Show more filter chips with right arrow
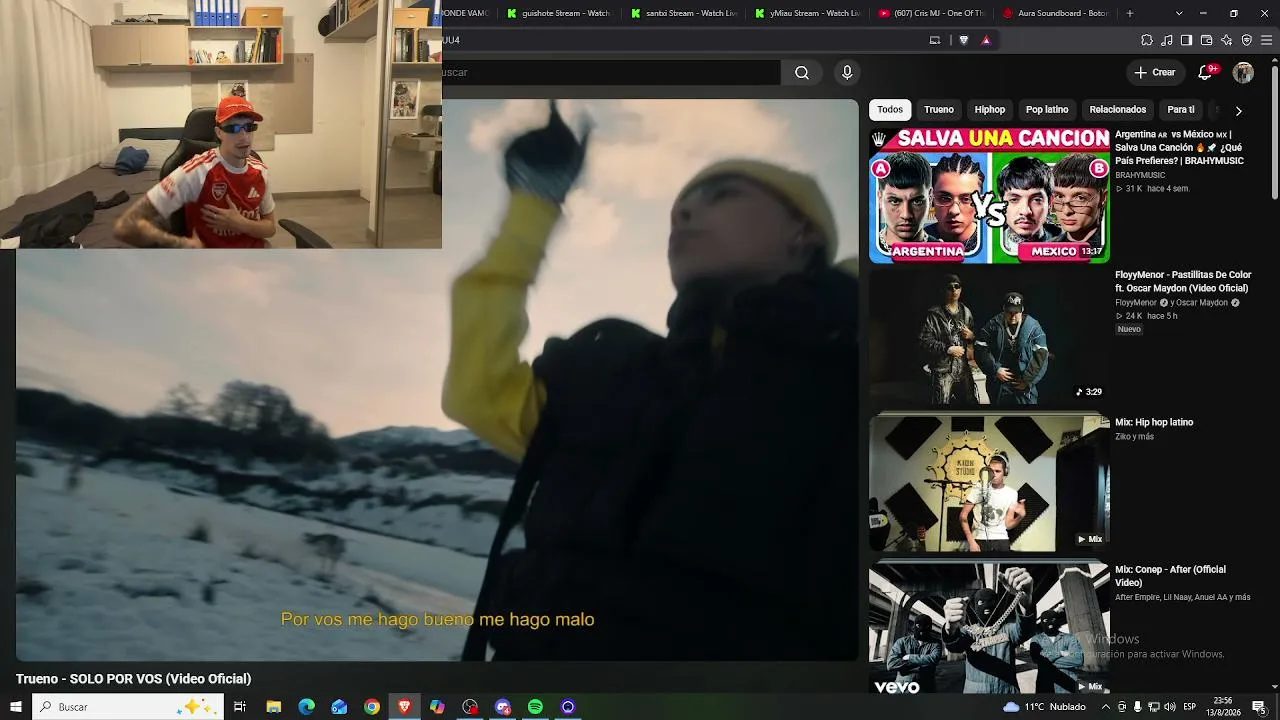The width and height of the screenshot is (1280, 720). tap(1238, 110)
